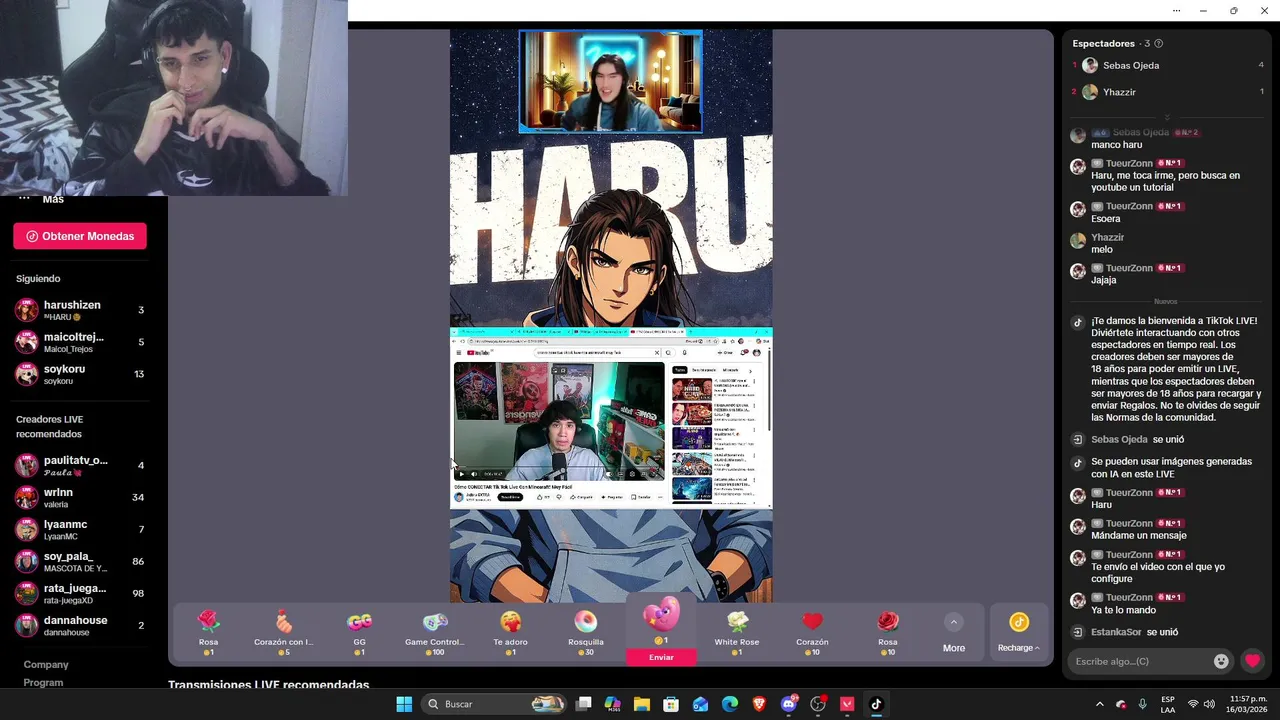View spectator Yhazzir in ranking
The width and height of the screenshot is (1280, 720).
pos(1167,92)
